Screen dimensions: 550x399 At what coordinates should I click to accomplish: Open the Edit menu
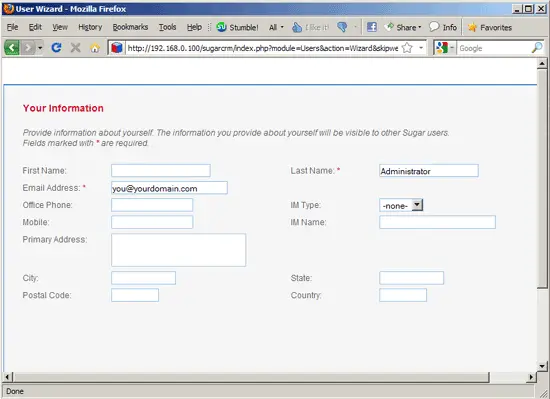(x=35, y=27)
